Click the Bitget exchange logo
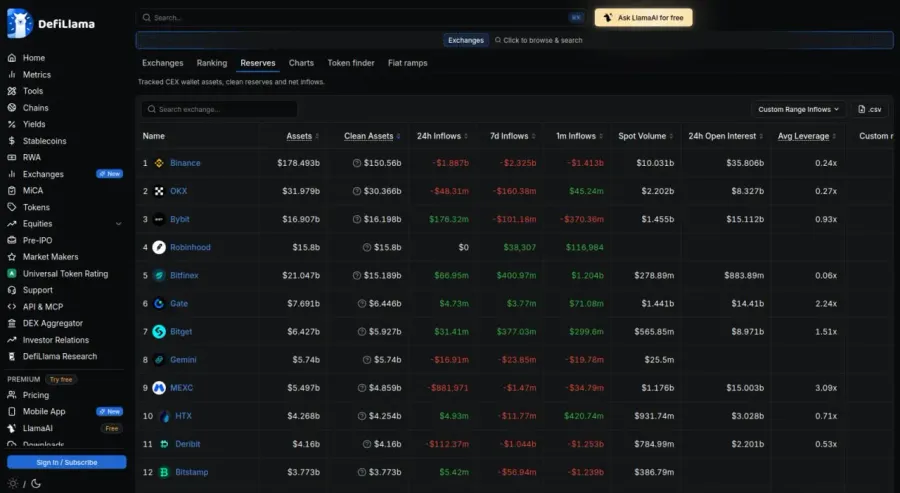The height and width of the screenshot is (493, 900). pyautogui.click(x=159, y=332)
